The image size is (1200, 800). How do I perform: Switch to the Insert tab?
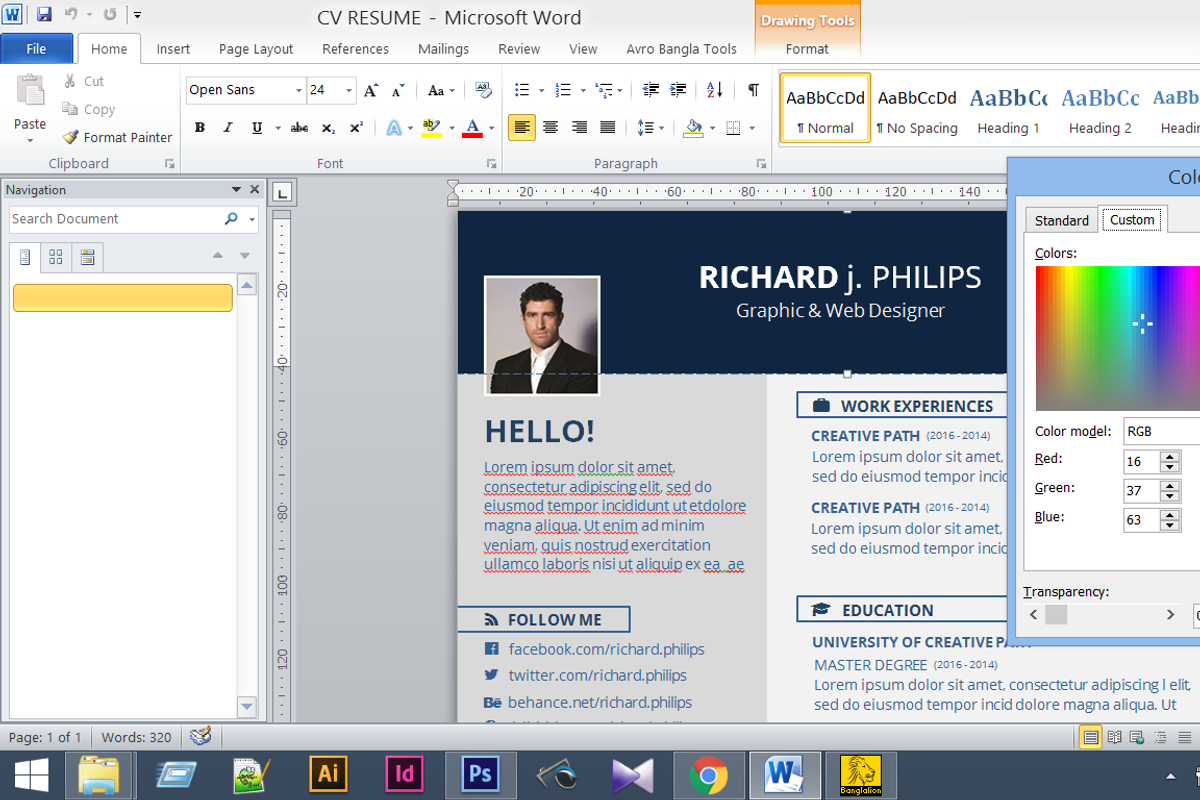[x=173, y=48]
